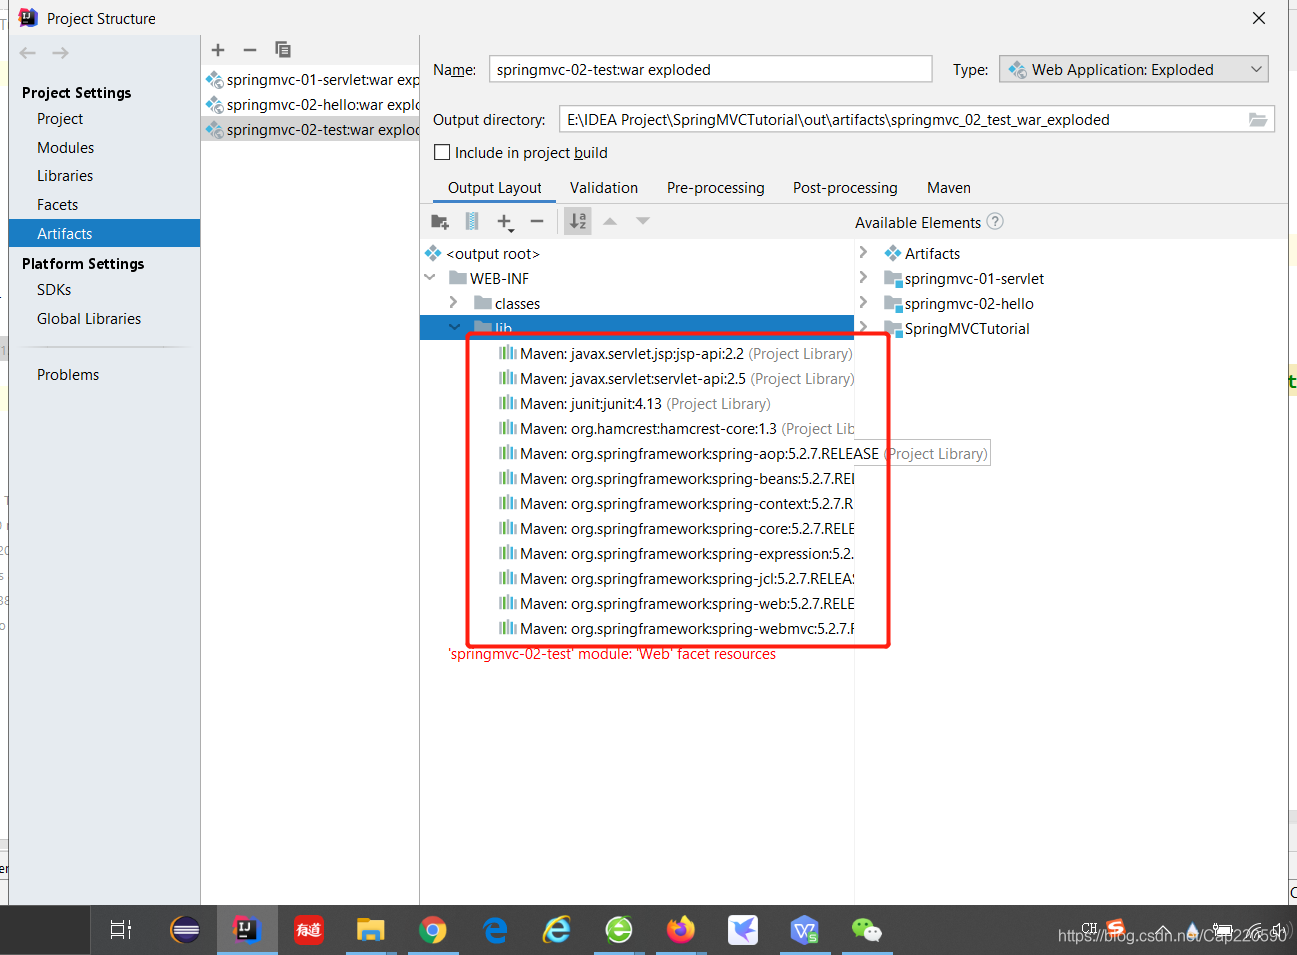Select the spring-expression library entry
Screen dimensions: 1297x955
pyautogui.click(x=676, y=554)
